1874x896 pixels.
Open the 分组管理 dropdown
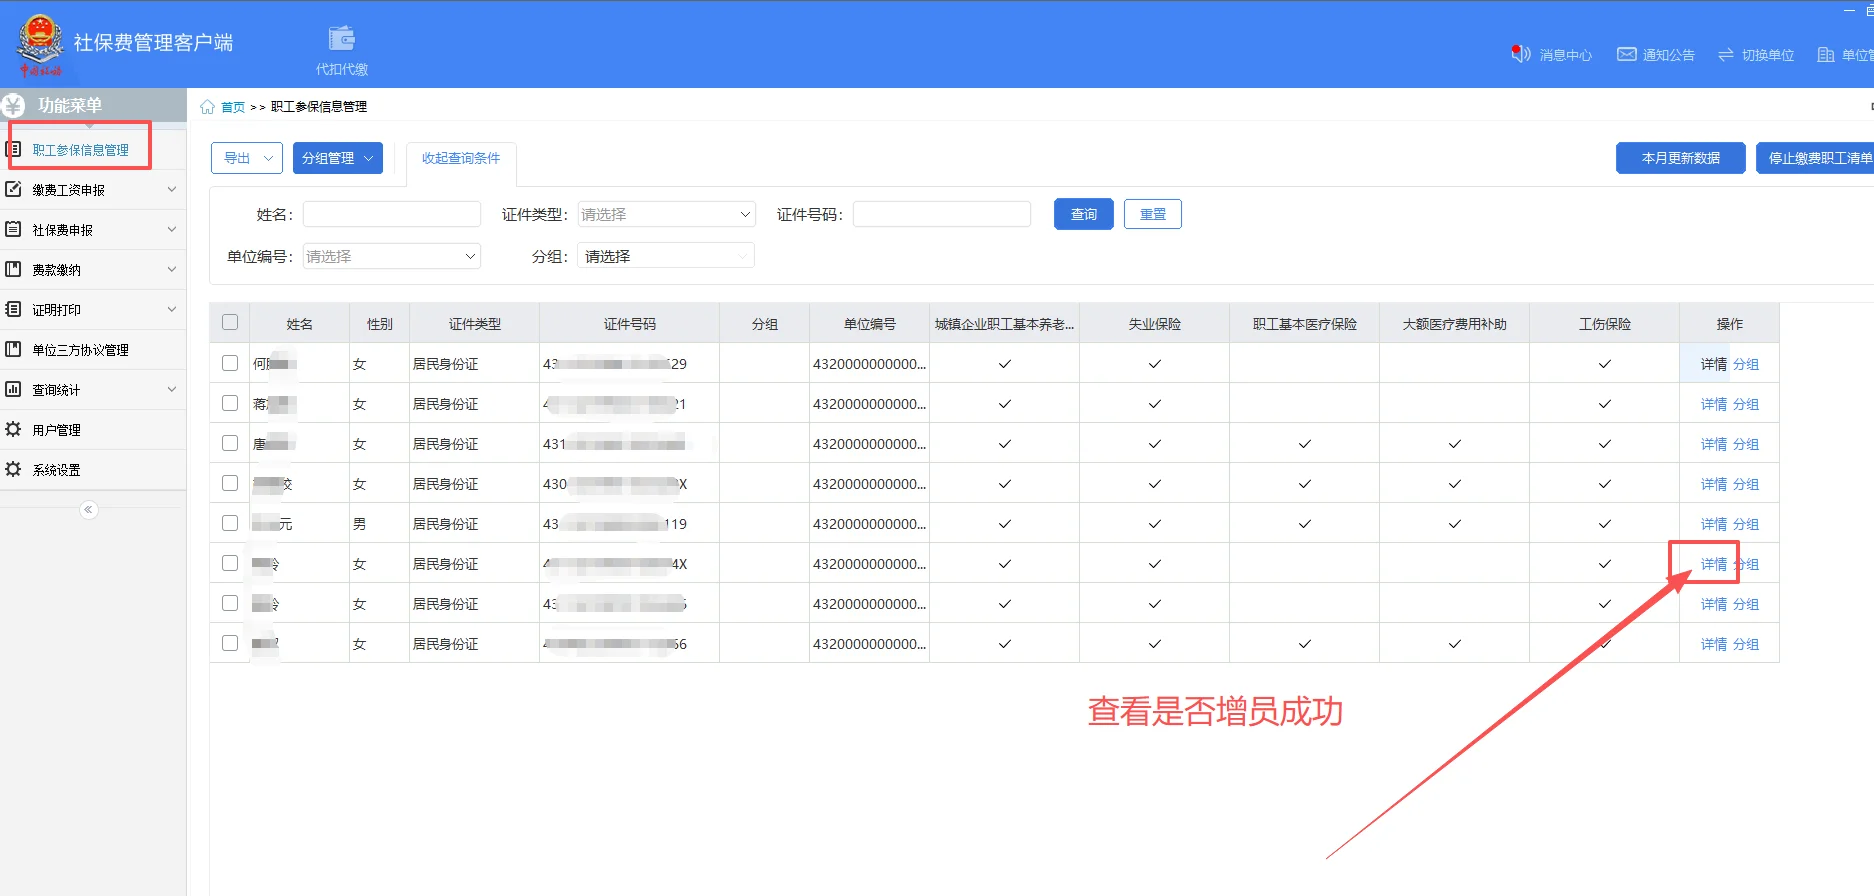coord(337,158)
